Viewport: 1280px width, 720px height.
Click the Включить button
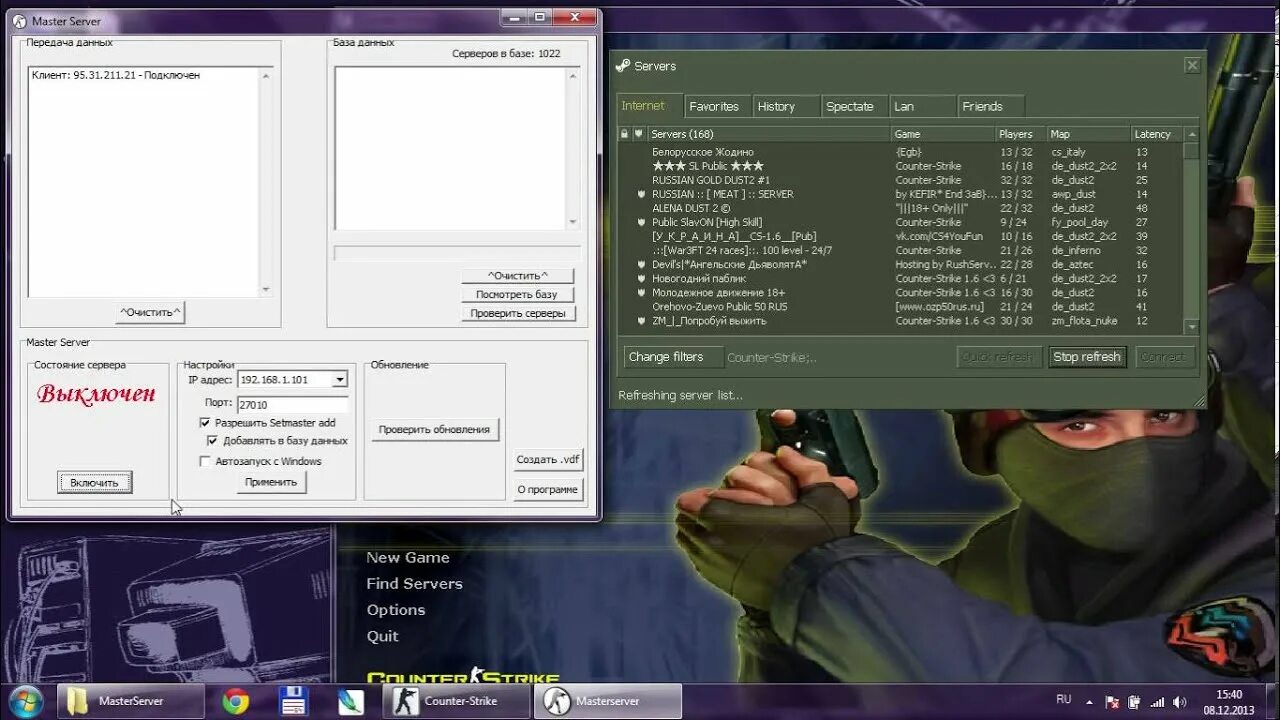click(94, 482)
